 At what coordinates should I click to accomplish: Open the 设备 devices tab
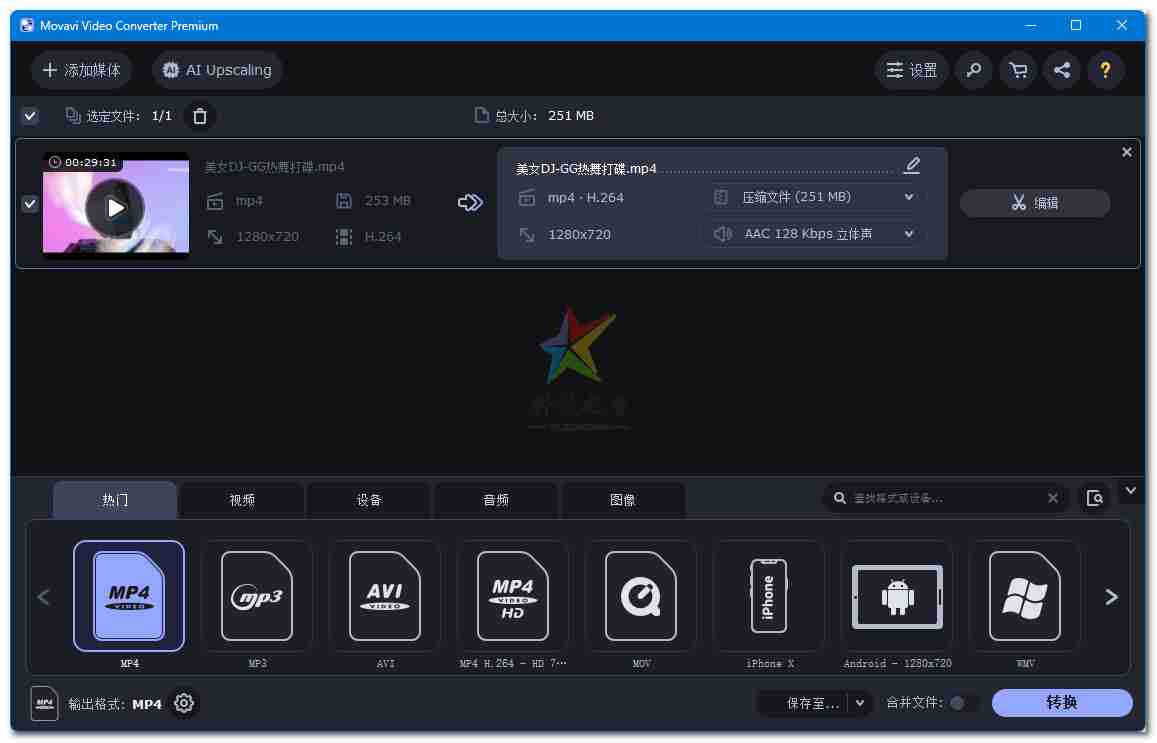(369, 500)
